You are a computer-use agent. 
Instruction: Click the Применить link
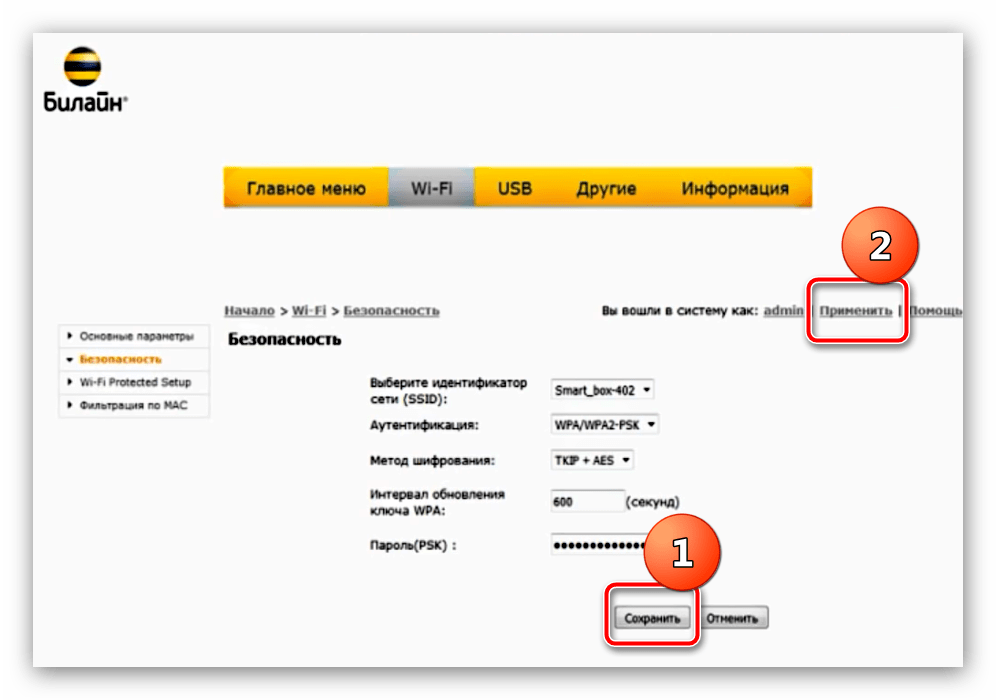855,311
